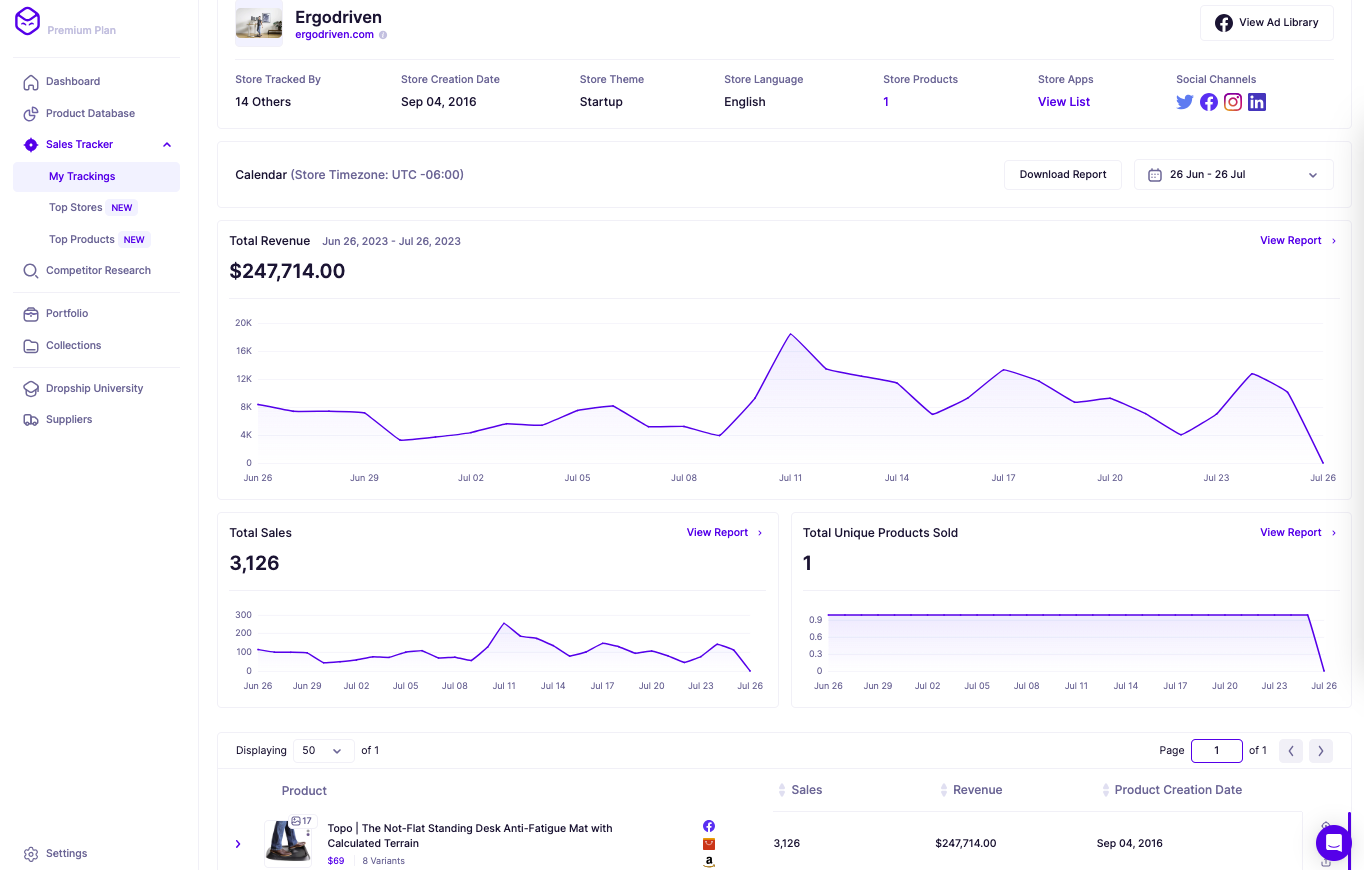Open the intercom chat bubble icon
The image size is (1364, 870).
(1333, 843)
